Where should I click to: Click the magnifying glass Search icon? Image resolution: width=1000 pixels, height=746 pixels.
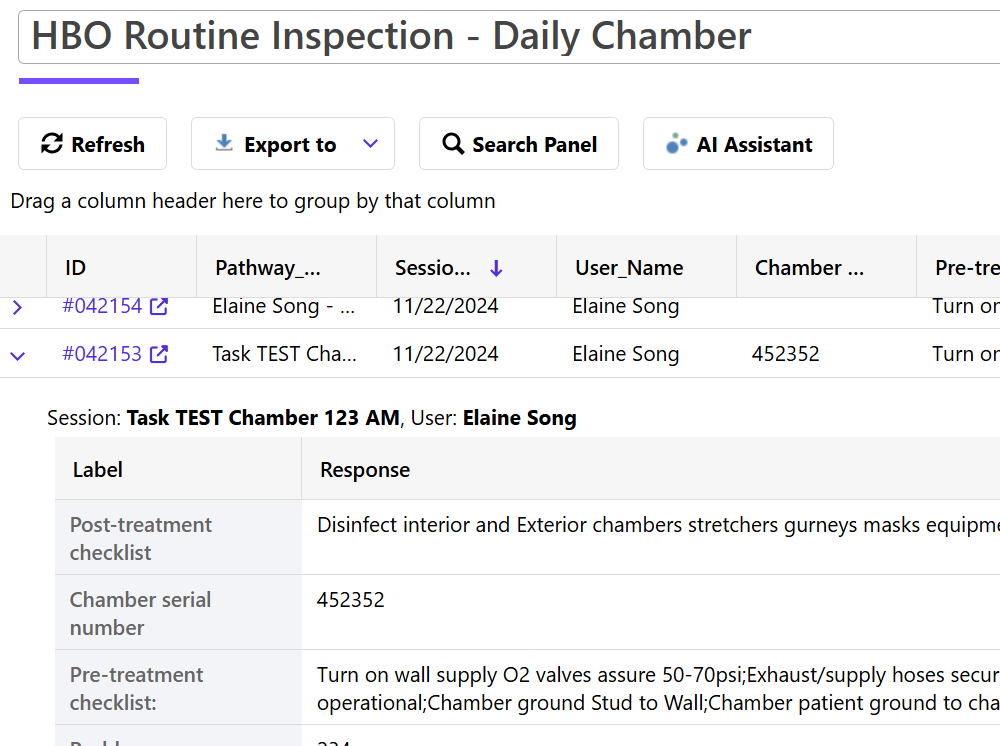(453, 143)
